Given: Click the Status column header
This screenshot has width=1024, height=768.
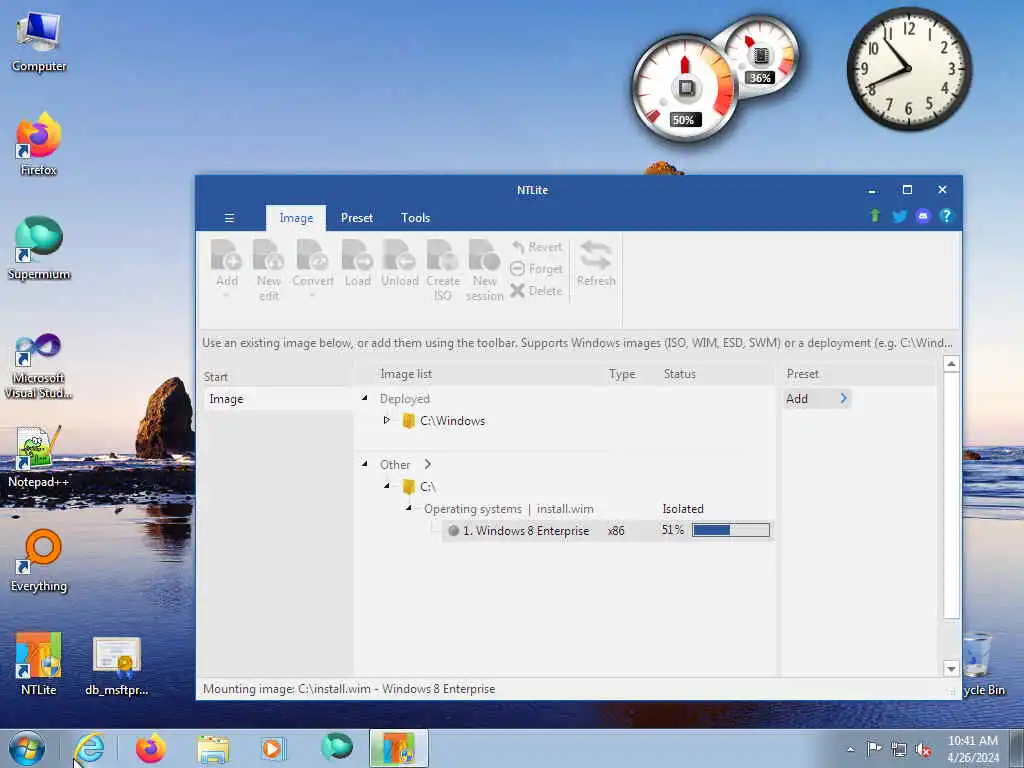Looking at the screenshot, I should click(x=679, y=374).
